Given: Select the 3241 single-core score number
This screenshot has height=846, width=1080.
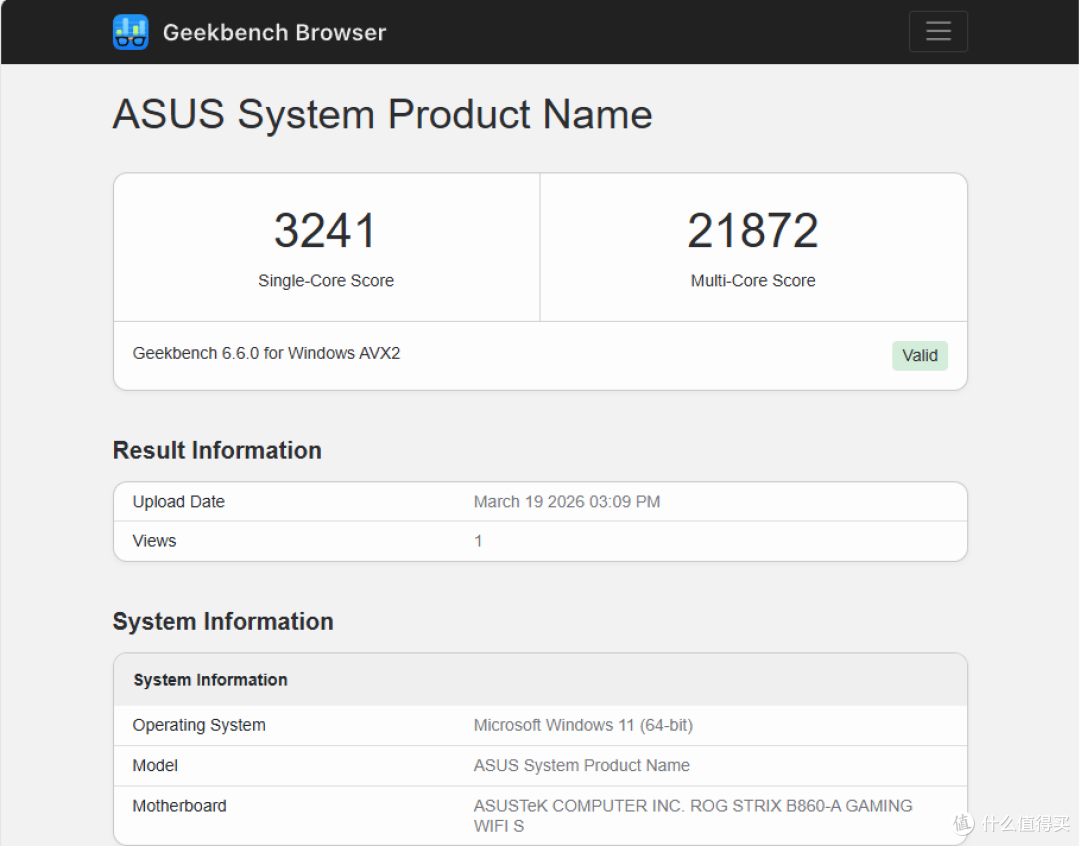Looking at the screenshot, I should coord(325,230).
